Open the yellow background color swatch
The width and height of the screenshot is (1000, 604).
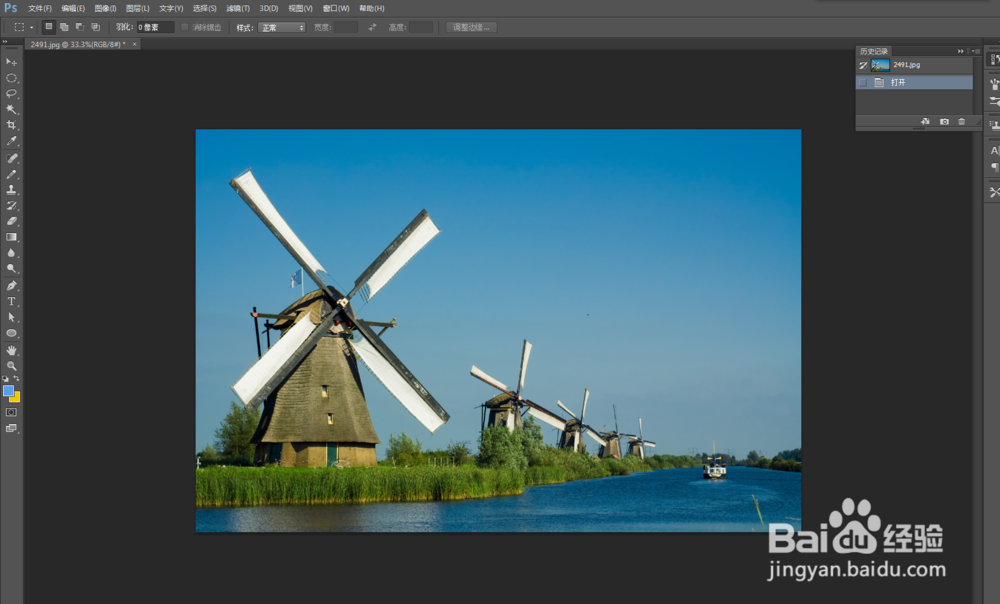[x=16, y=398]
